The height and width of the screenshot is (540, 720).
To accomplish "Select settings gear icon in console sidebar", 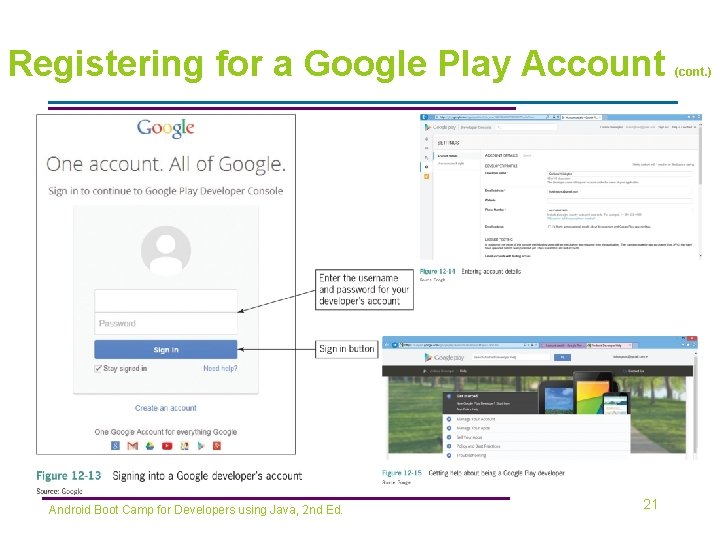I will (x=427, y=167).
